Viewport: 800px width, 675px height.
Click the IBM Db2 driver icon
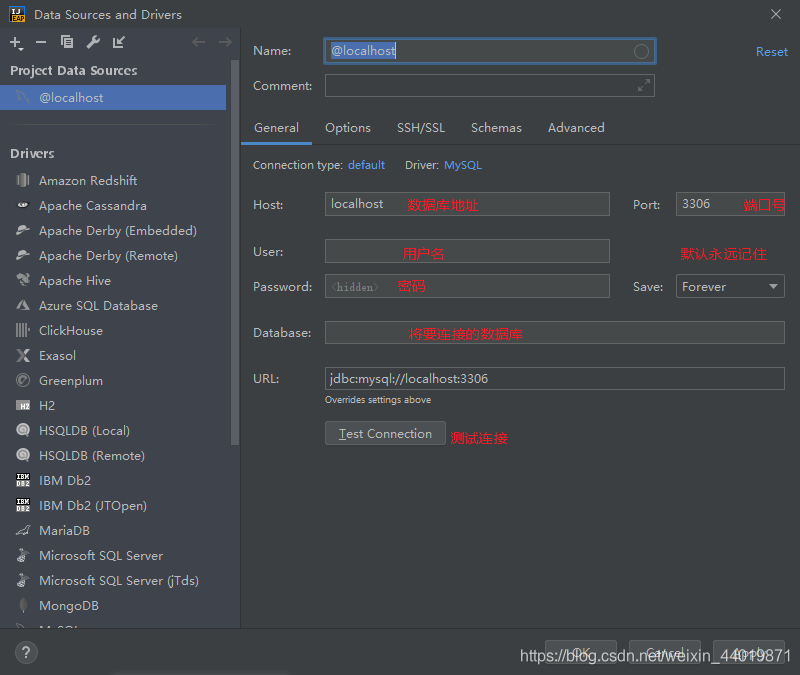pyautogui.click(x=23, y=480)
